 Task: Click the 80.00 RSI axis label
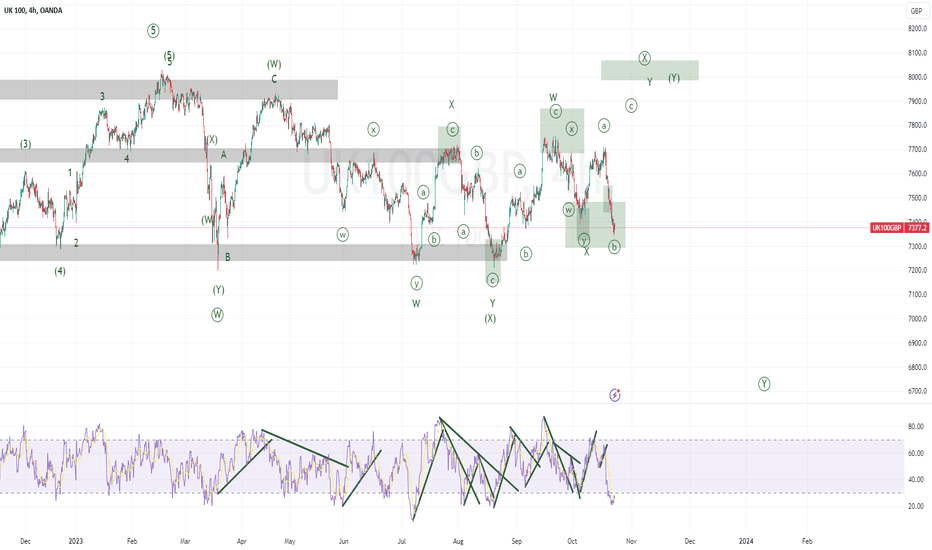tap(916, 427)
